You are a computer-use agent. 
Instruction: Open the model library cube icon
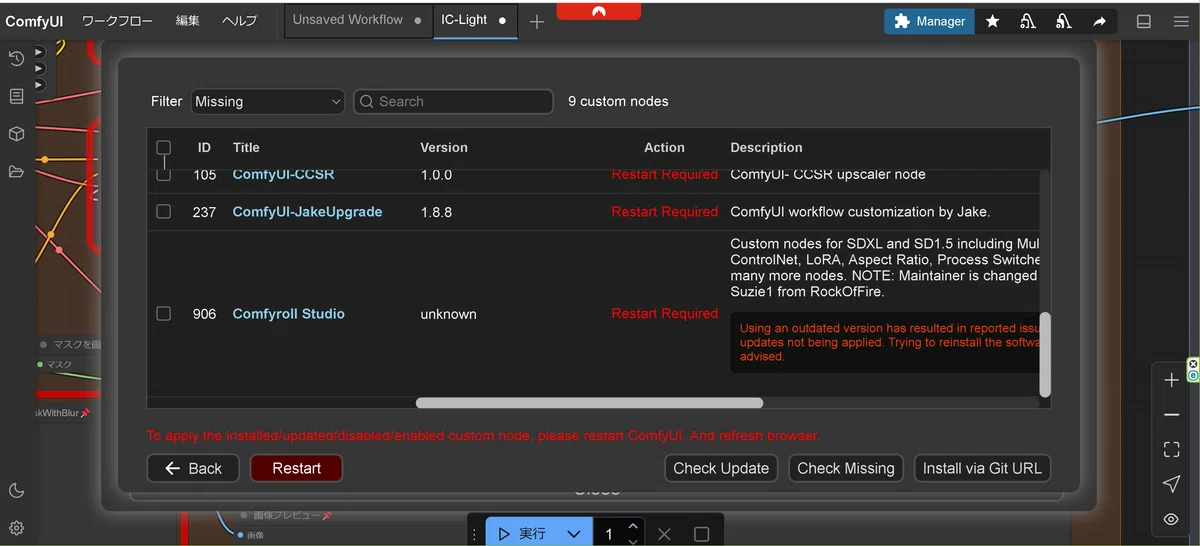coord(16,134)
